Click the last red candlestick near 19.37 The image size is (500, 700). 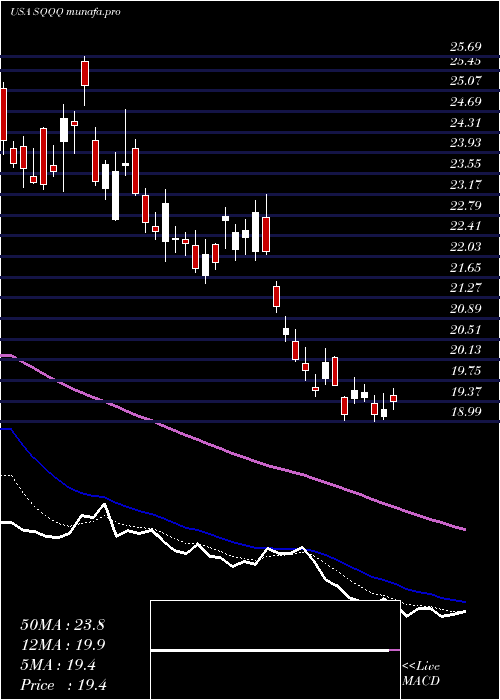coord(393,399)
